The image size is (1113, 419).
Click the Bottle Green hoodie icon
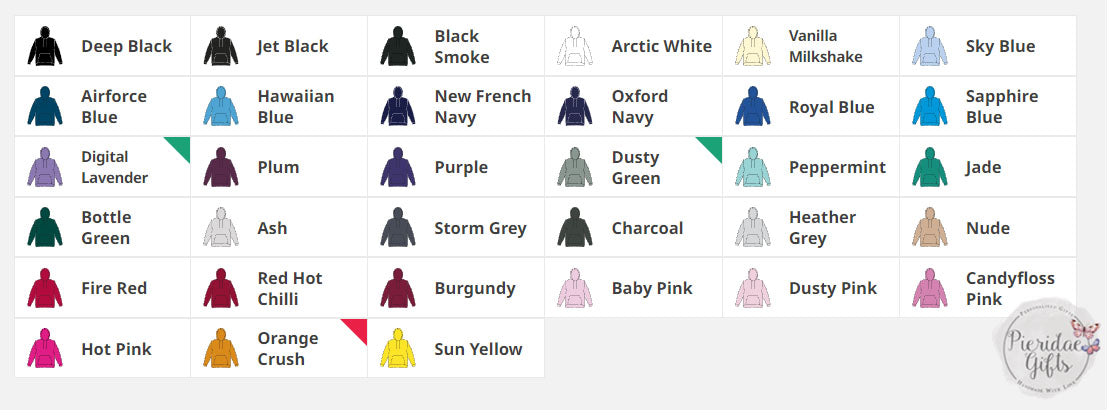point(45,228)
